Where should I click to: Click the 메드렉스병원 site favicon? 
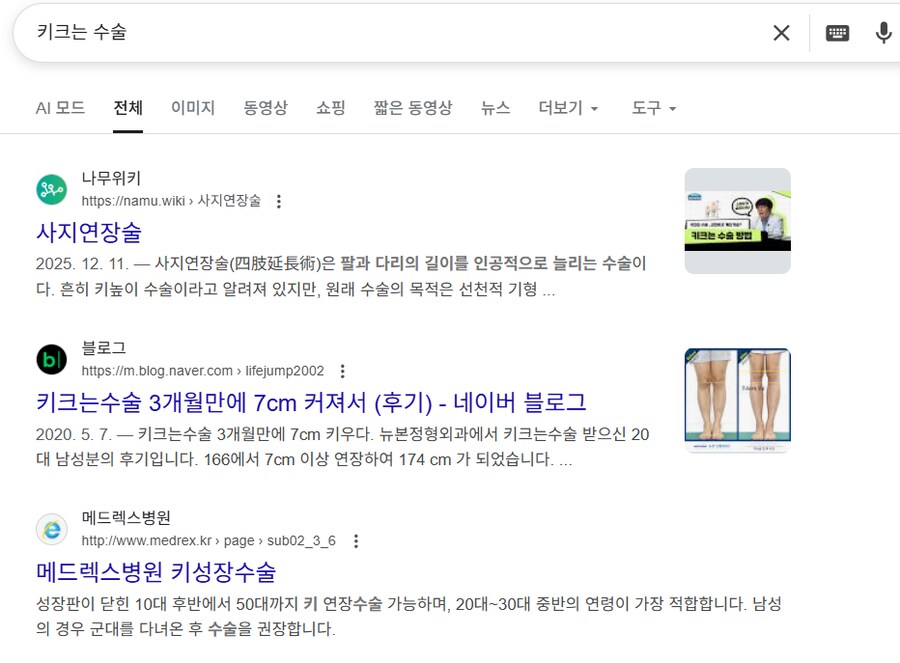(52, 528)
